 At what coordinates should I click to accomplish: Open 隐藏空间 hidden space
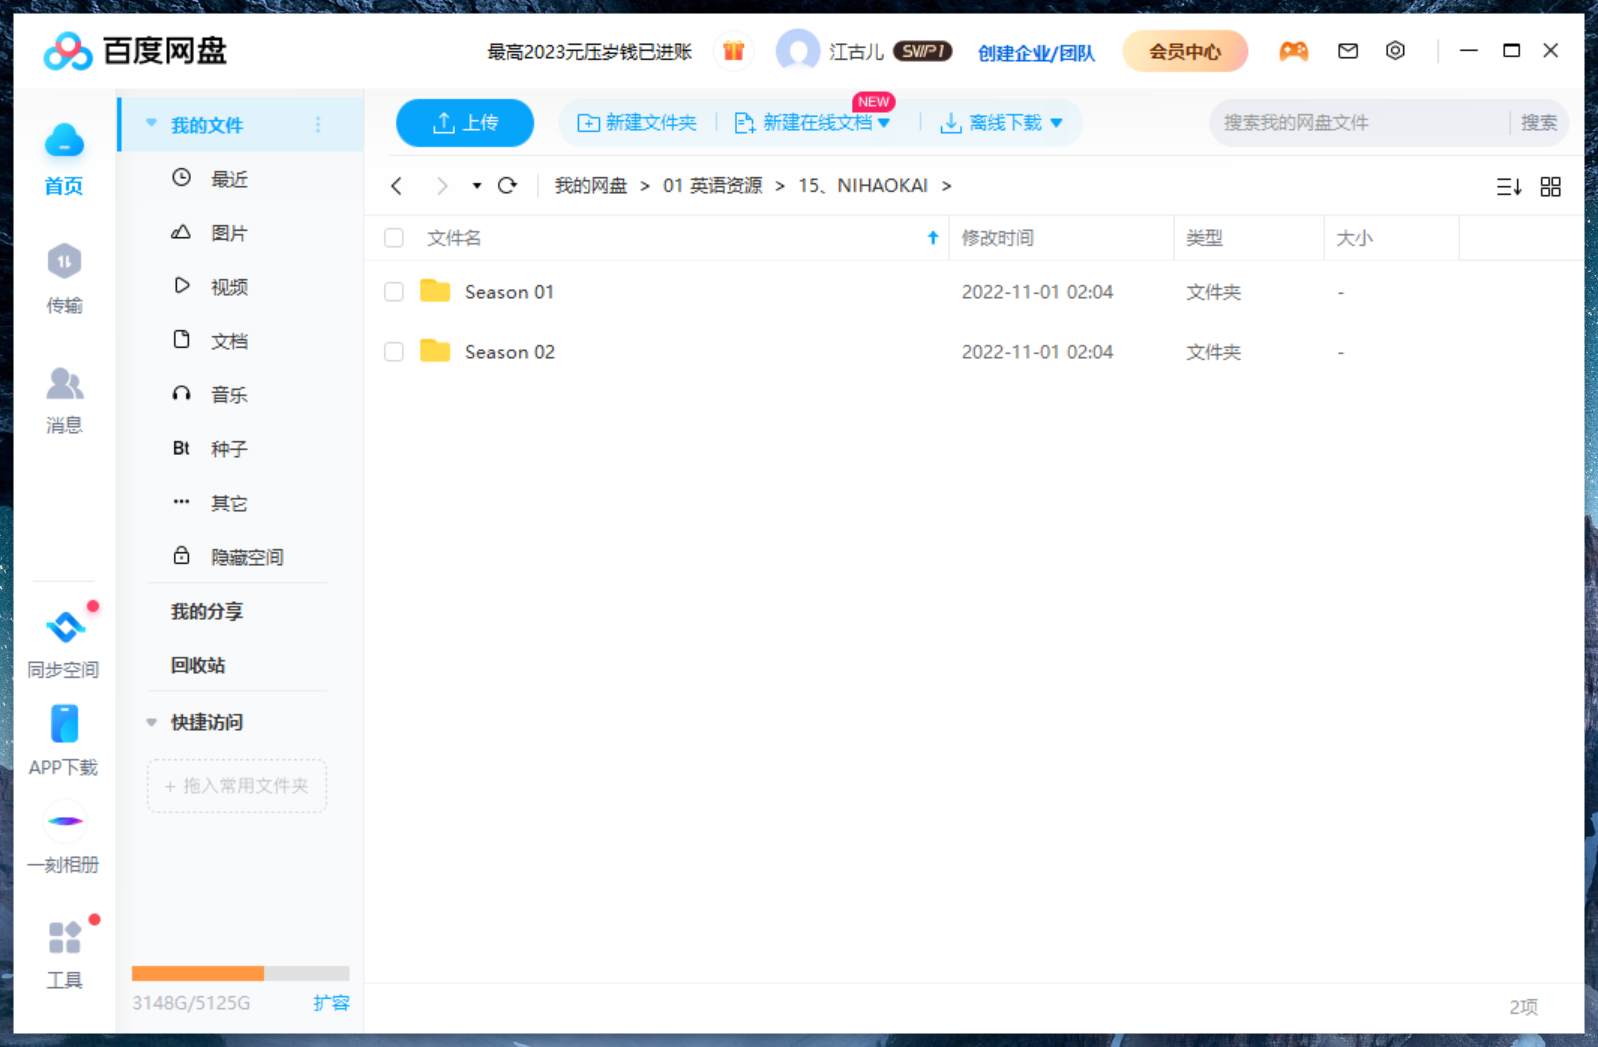[246, 557]
